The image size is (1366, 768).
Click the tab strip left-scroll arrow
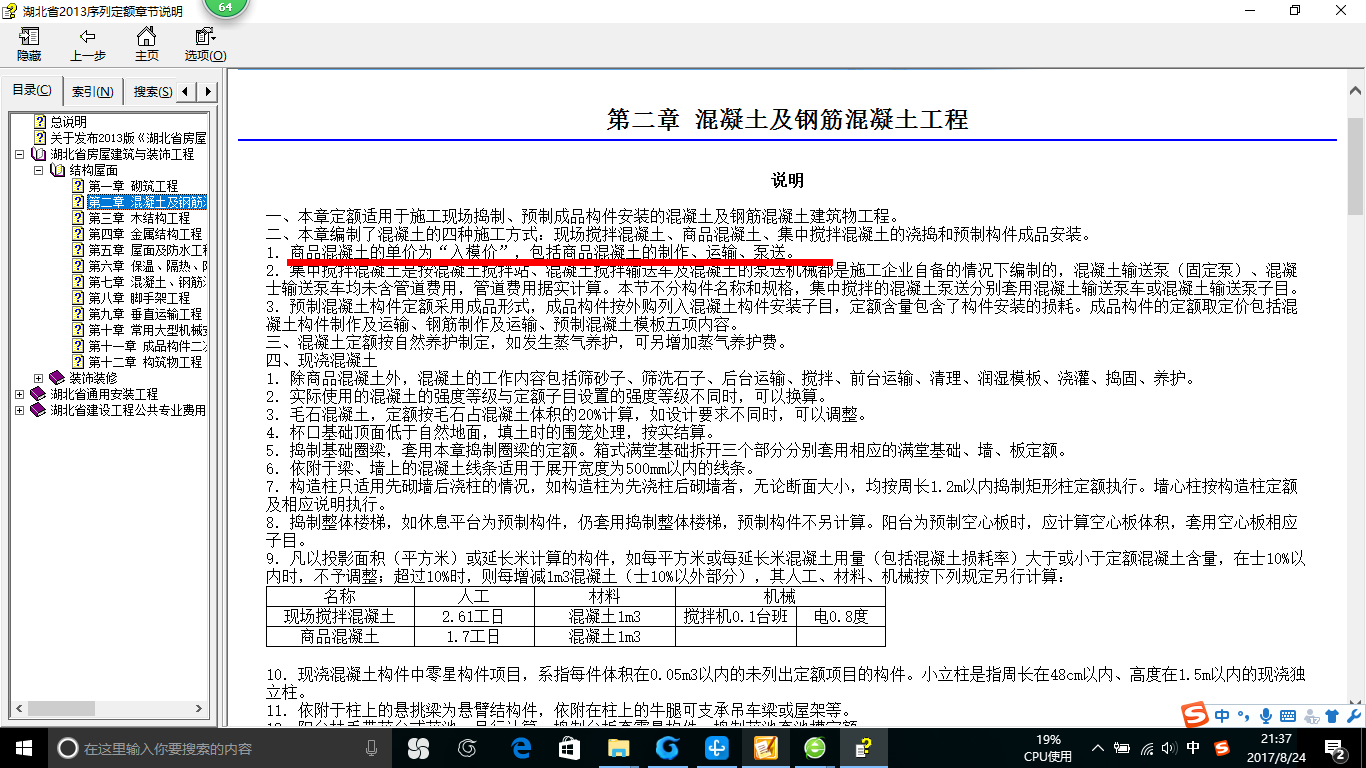tap(188, 92)
